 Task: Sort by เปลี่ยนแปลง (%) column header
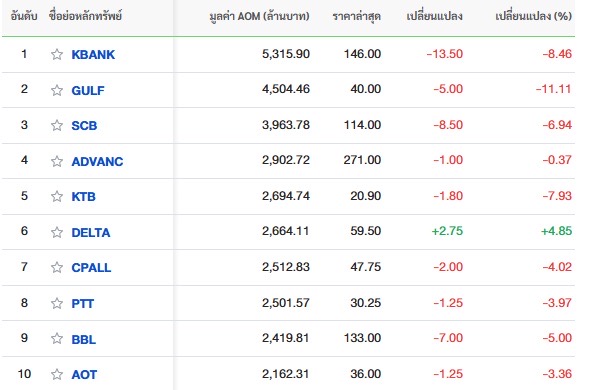pos(534,16)
